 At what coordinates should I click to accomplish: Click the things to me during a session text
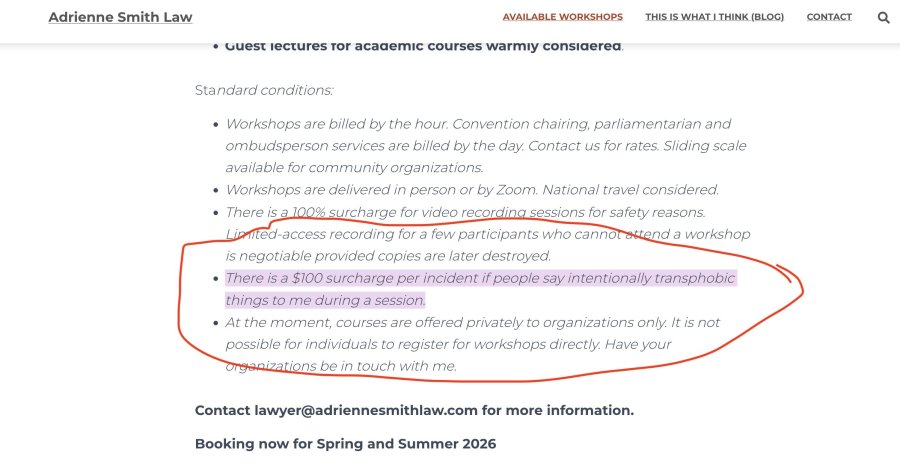[x=325, y=300]
